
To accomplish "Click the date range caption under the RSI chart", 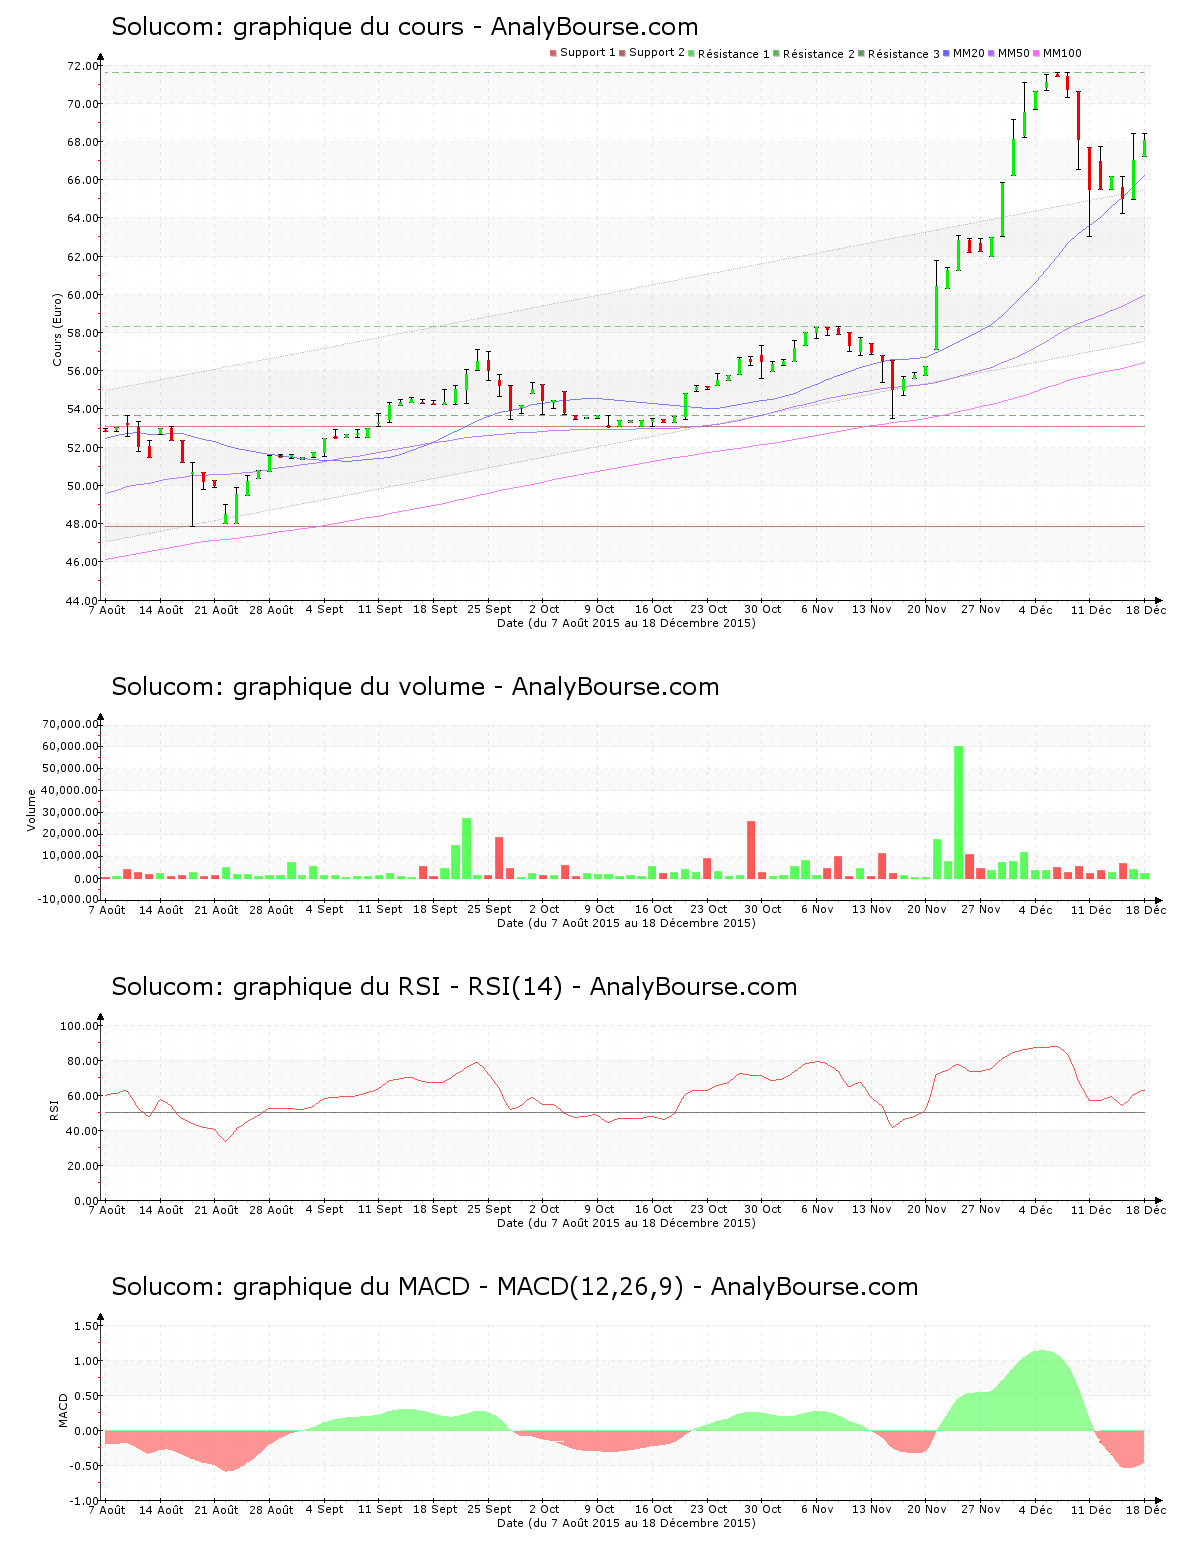I will tap(626, 1223).
